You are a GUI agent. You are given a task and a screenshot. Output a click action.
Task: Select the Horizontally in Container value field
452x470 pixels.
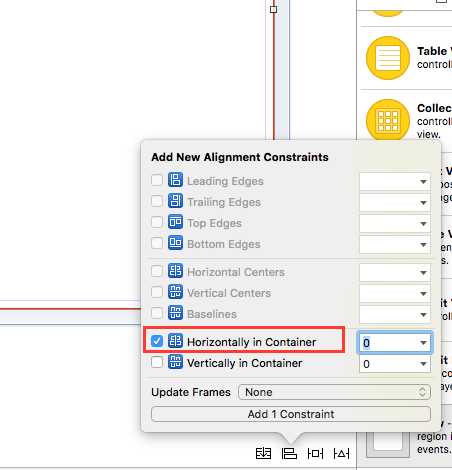click(388, 343)
